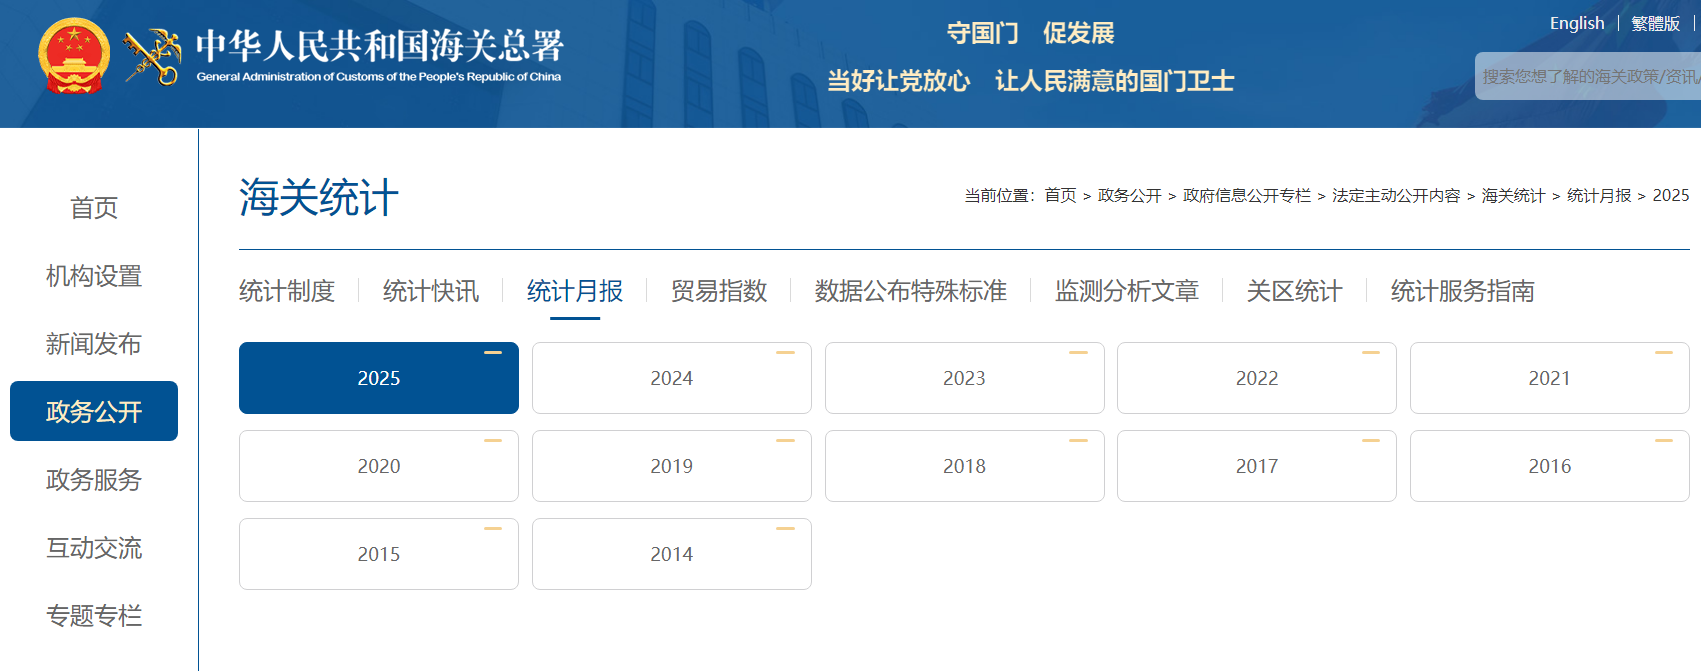Go to 首页 in the sidebar
The height and width of the screenshot is (671, 1701).
(94, 208)
